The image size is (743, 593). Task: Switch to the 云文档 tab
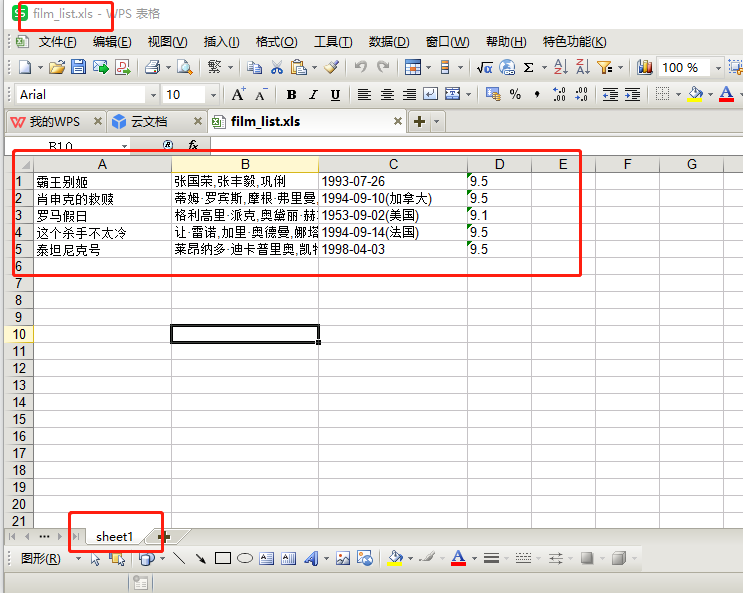[149, 122]
